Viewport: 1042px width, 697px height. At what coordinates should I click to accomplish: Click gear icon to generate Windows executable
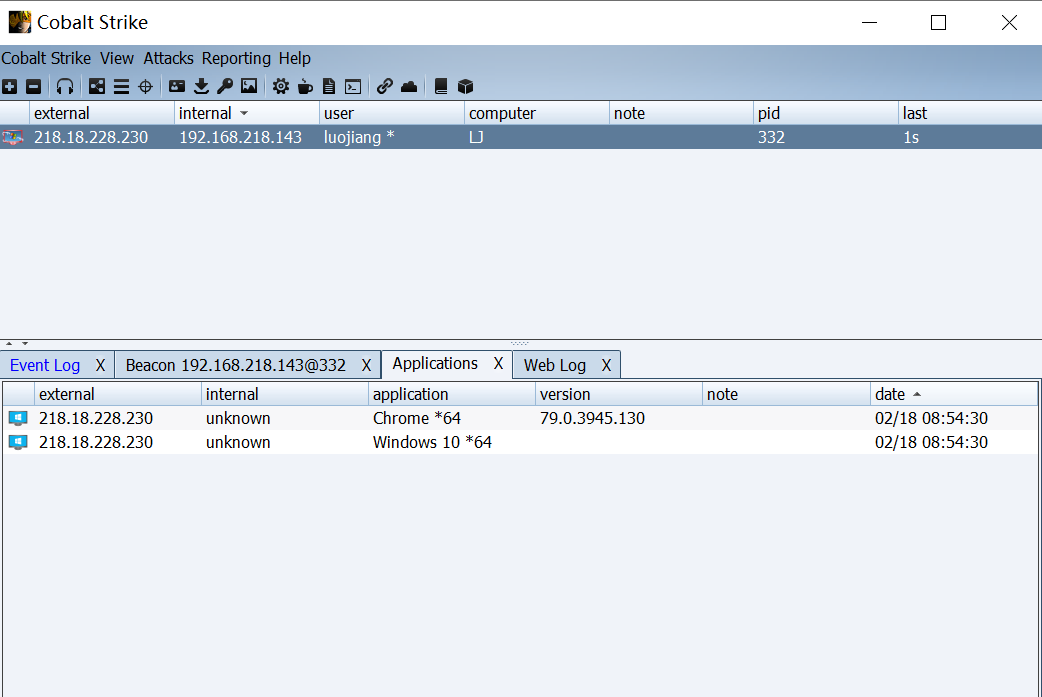point(281,86)
